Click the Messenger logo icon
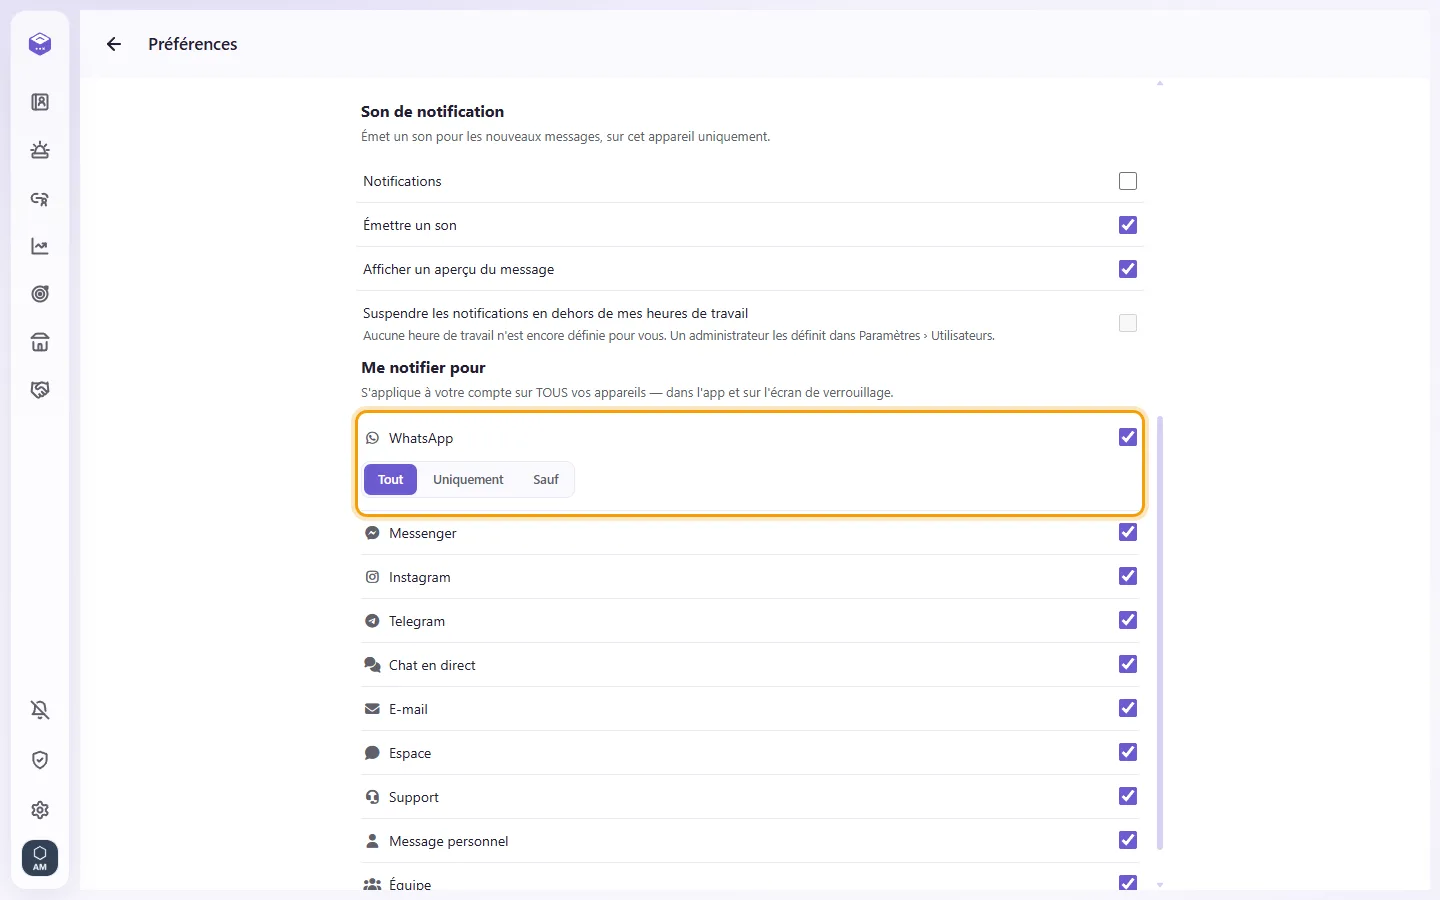Image resolution: width=1440 pixels, height=900 pixels. point(372,533)
